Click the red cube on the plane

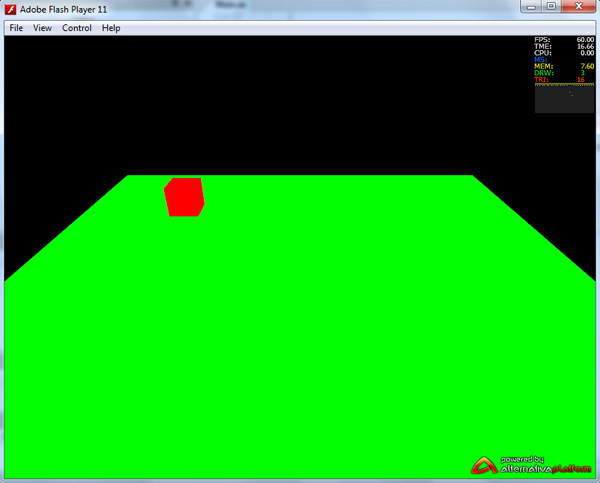click(x=184, y=197)
